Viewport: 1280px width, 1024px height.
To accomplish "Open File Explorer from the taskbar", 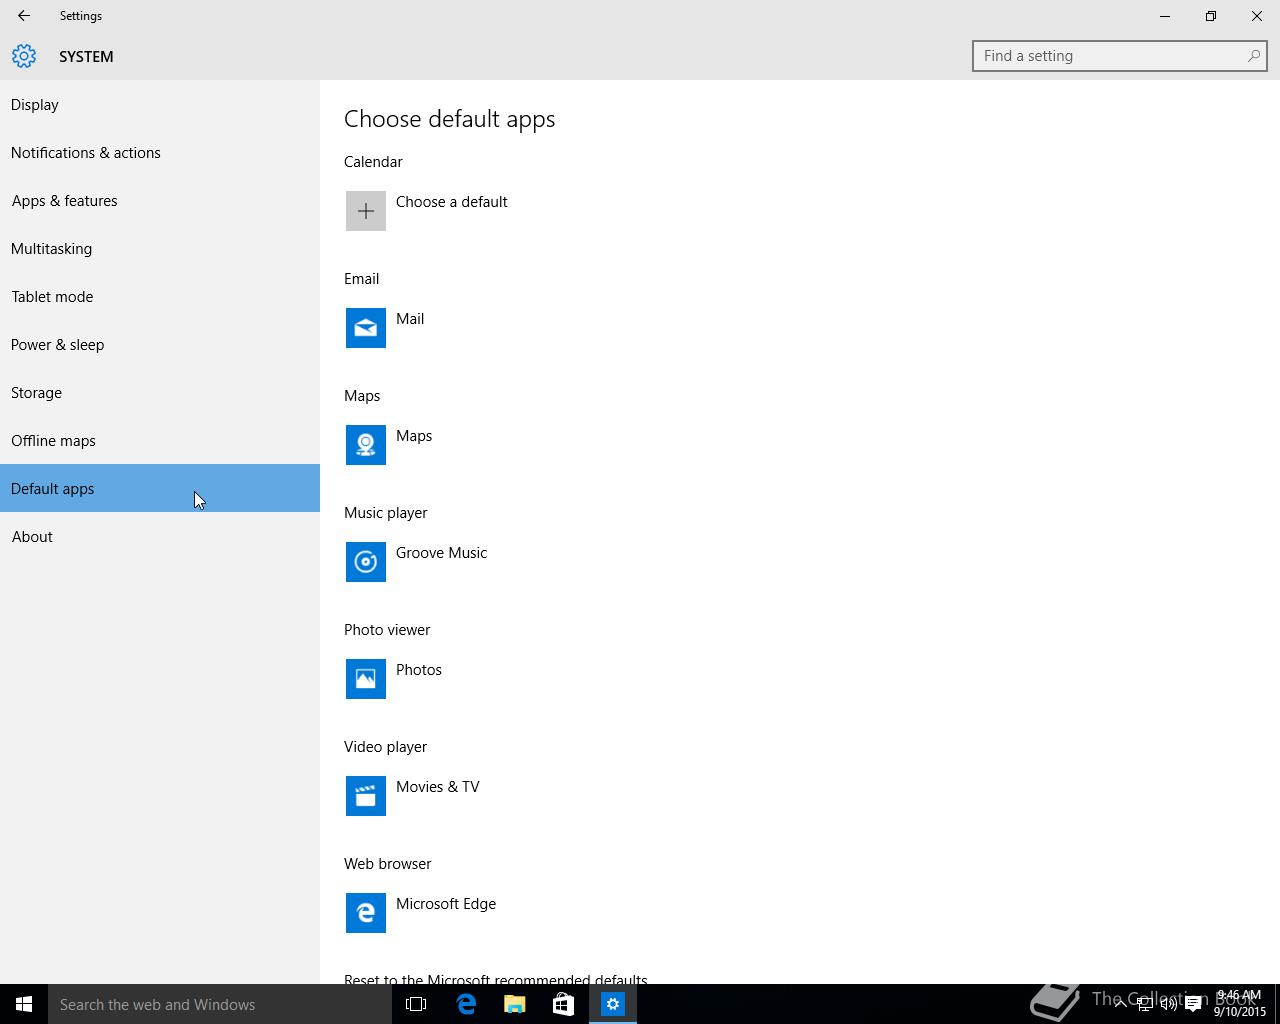I will (515, 1004).
